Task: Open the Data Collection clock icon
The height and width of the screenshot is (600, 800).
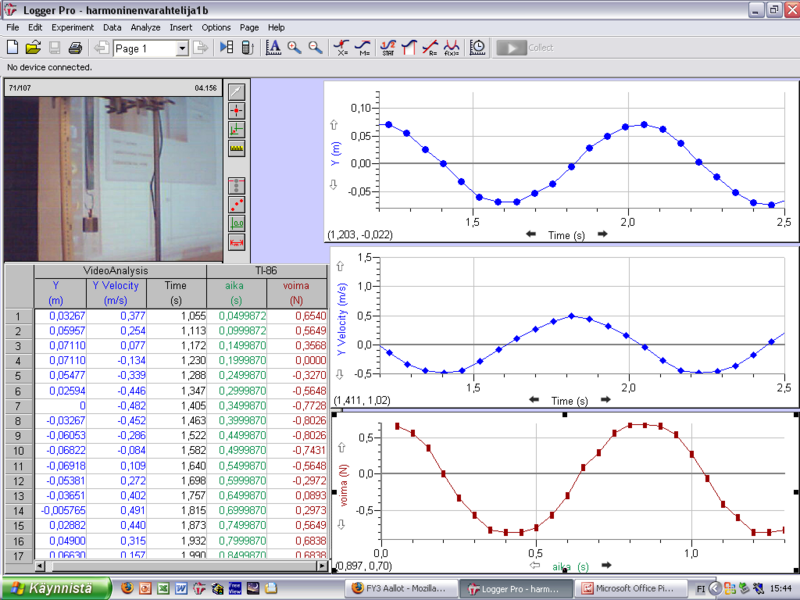Action: pyautogui.click(x=478, y=47)
